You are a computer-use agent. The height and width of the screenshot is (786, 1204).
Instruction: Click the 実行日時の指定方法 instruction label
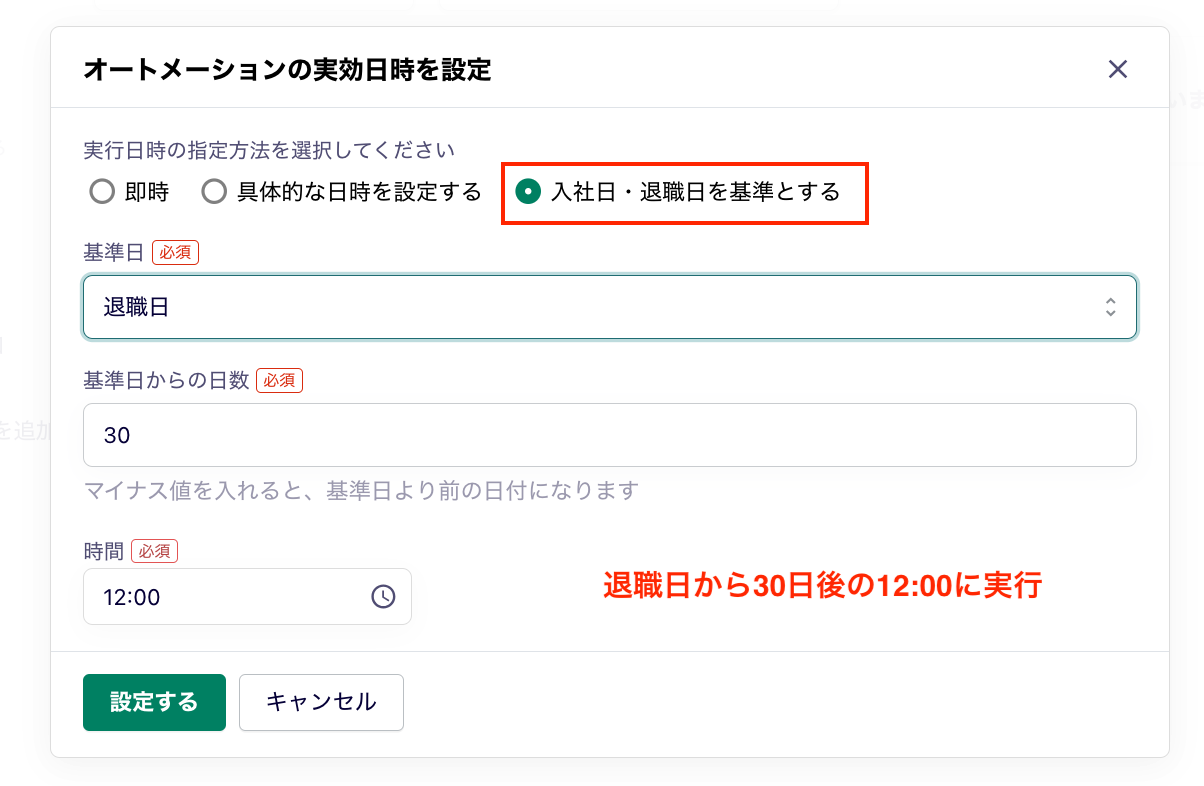pos(267,149)
